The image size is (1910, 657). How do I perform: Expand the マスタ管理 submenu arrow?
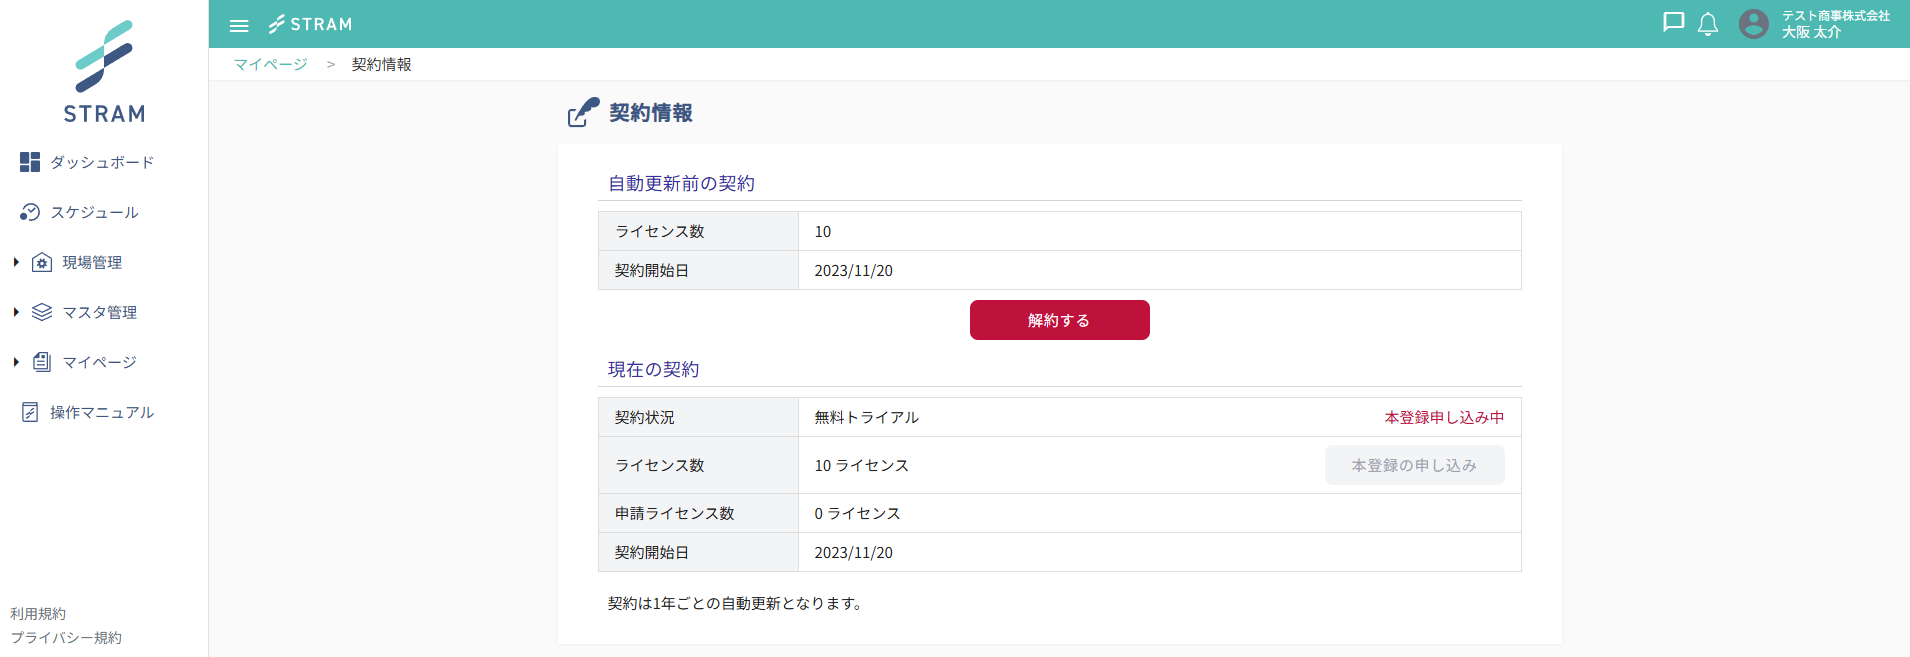(16, 312)
